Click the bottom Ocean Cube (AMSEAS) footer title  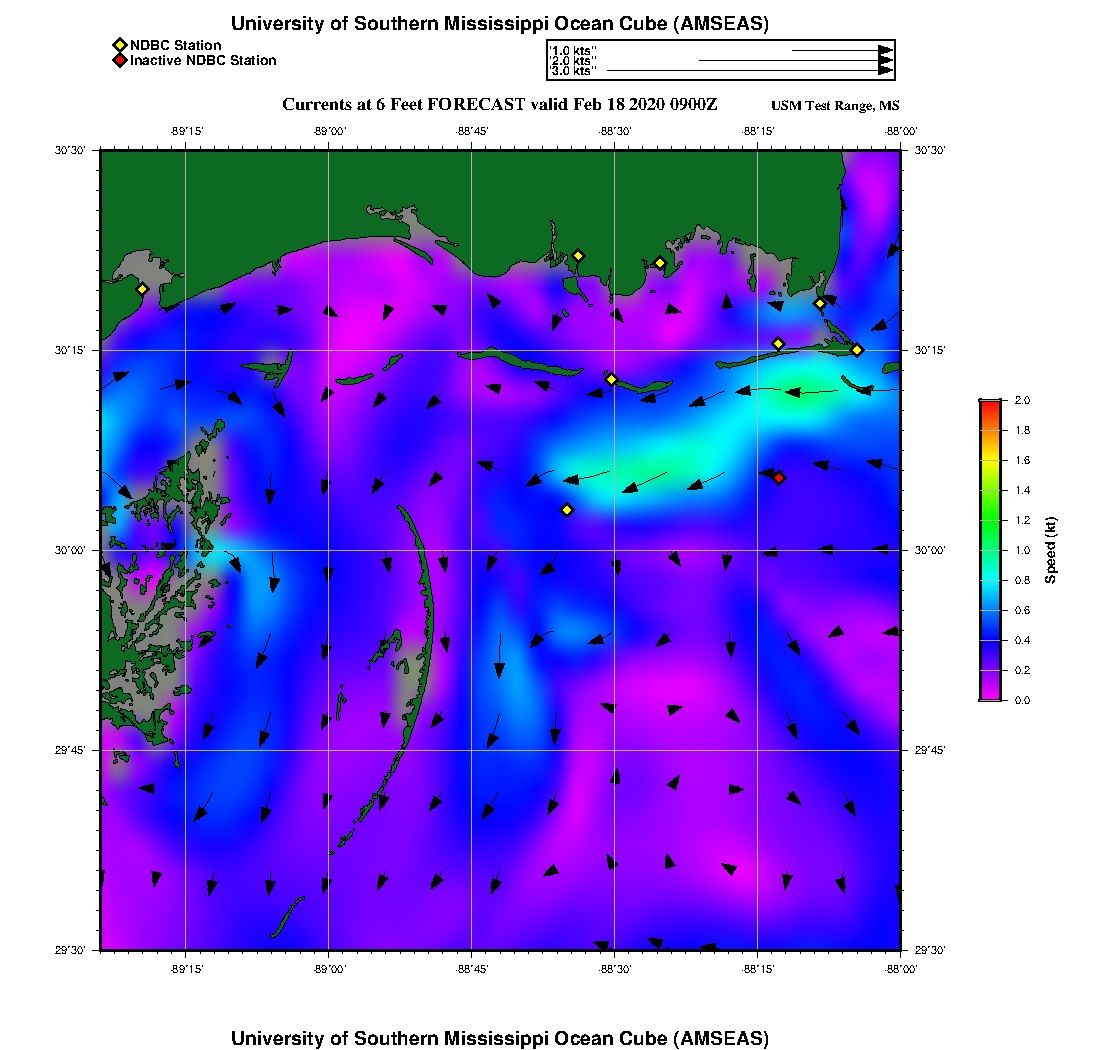(499, 1037)
